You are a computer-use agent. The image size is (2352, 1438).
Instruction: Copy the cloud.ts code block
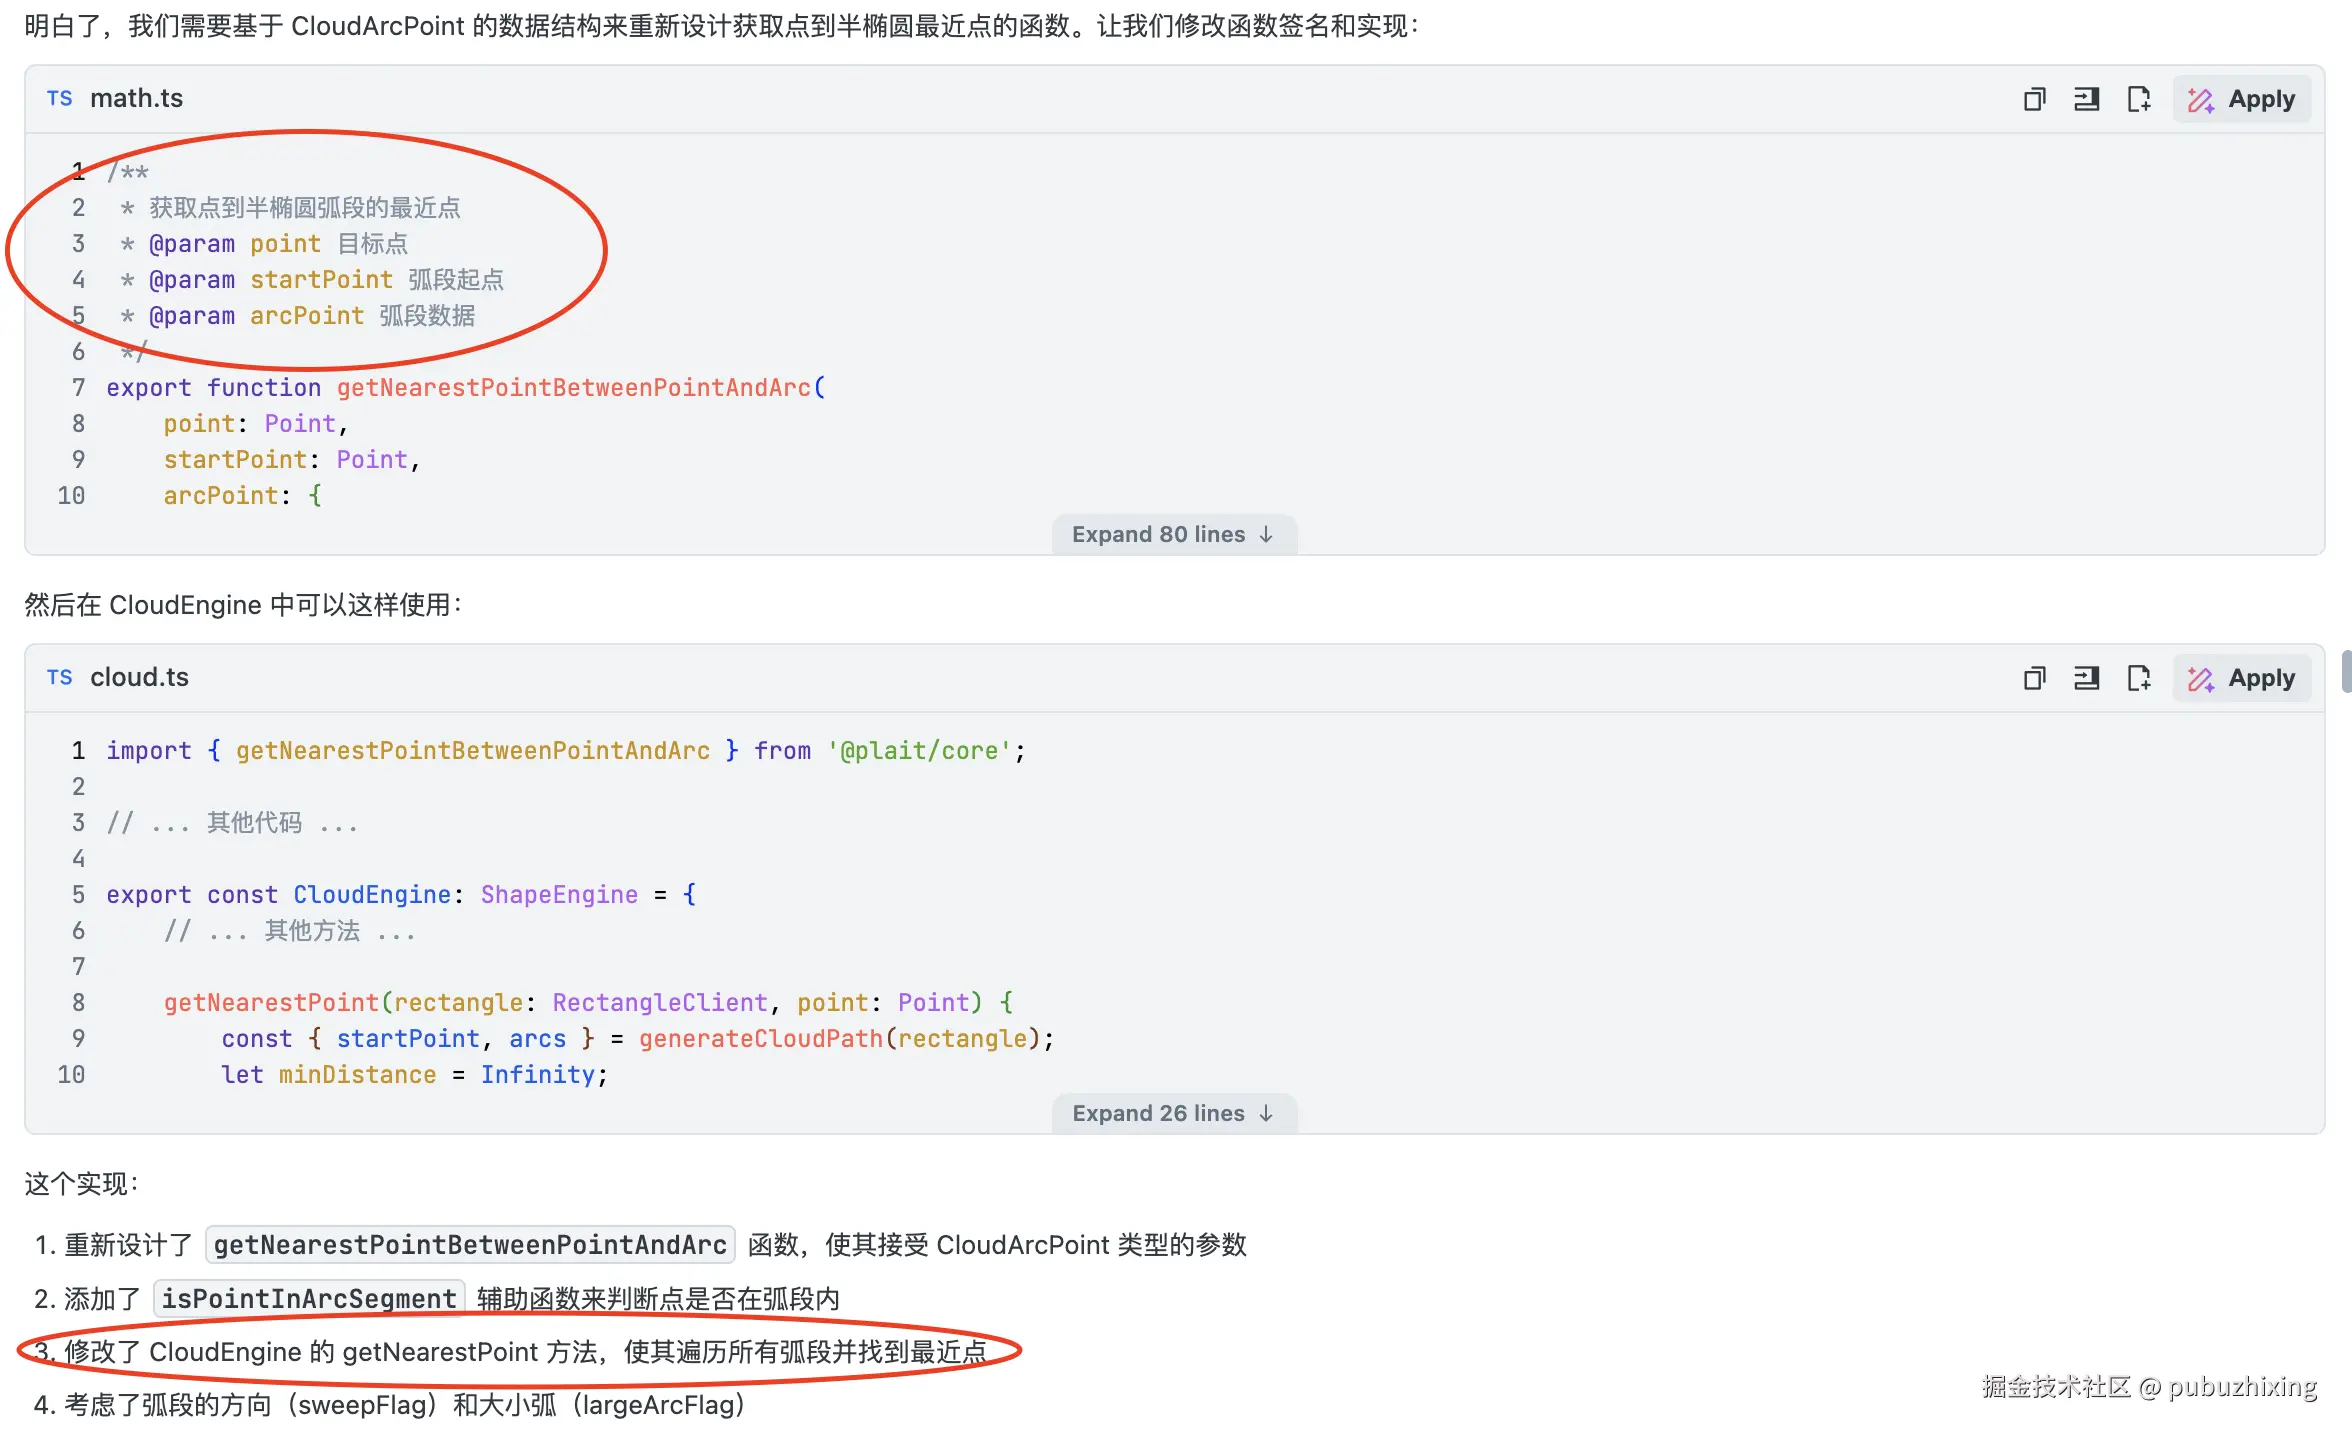(x=2034, y=678)
